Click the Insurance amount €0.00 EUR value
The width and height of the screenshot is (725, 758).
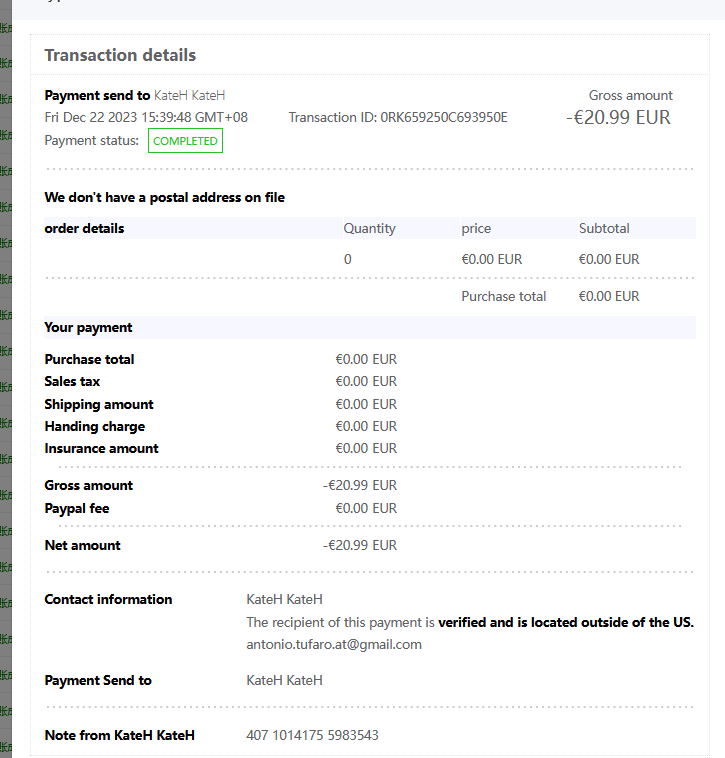[366, 448]
